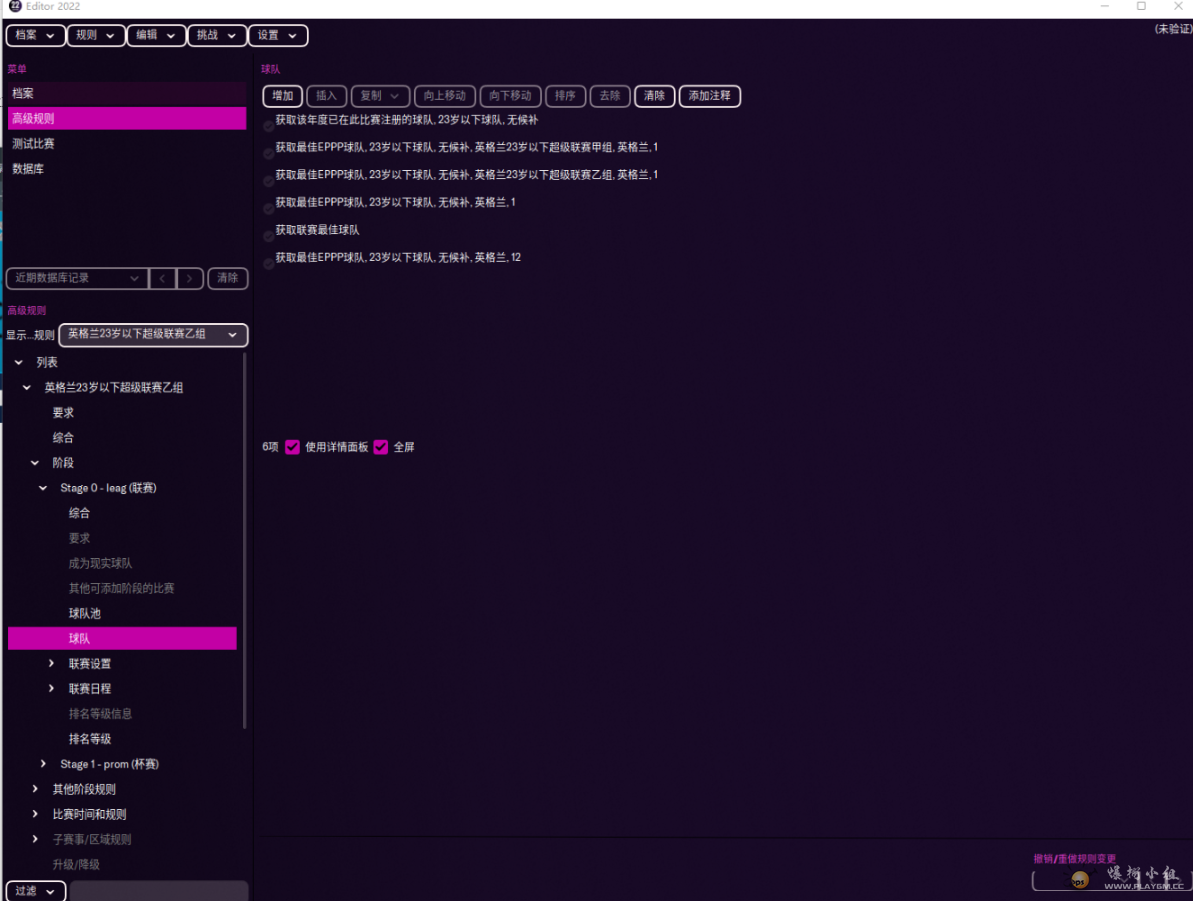Collapse the 英格兰23岁以下超级联赛乙组 tree node
This screenshot has height=901, width=1193.
point(27,388)
